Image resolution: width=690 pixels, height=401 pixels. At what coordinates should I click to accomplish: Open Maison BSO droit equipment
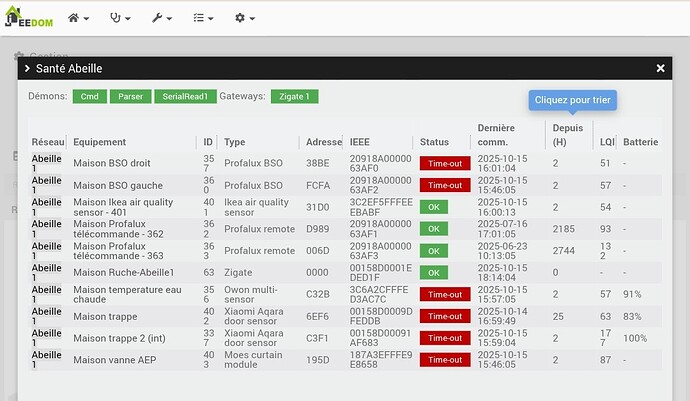(112, 163)
